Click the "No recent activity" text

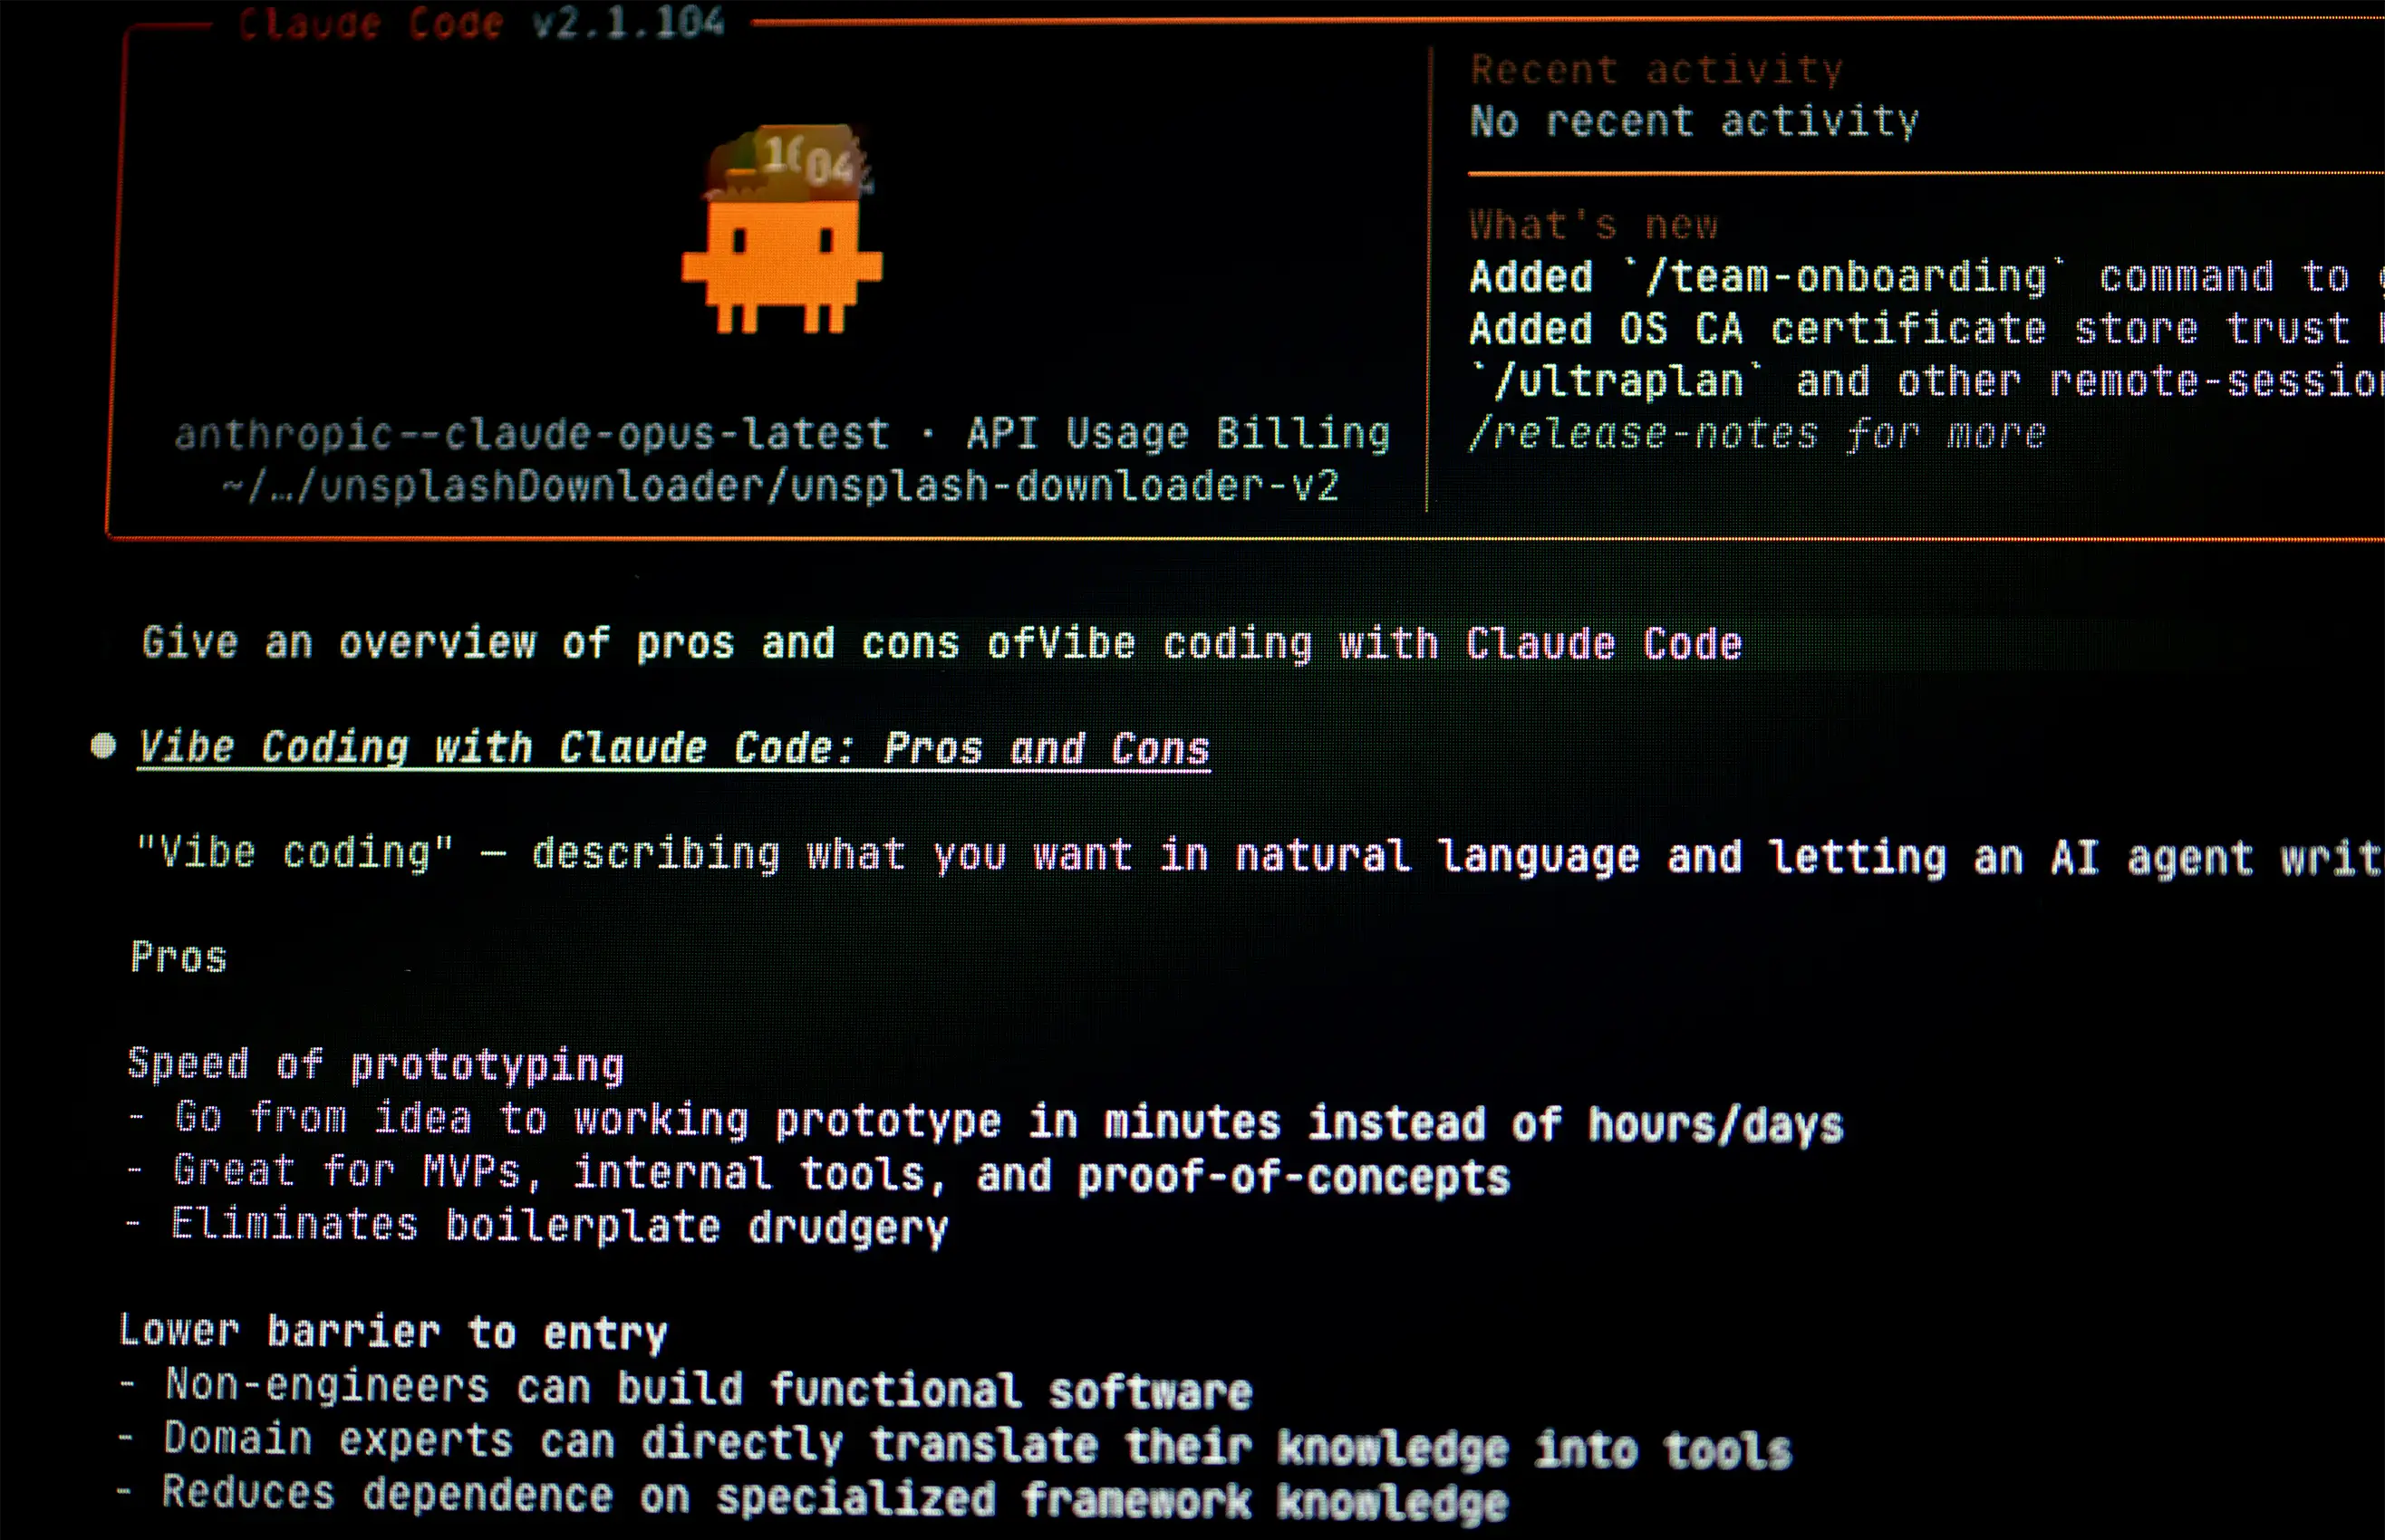point(1694,121)
